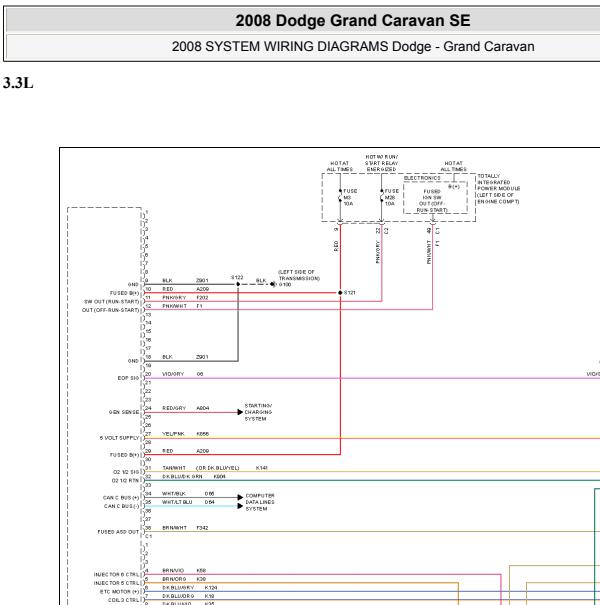Click vertical 'PNK/GRY' label below fuse M28
This screenshot has width=600, height=605.
[x=378, y=252]
